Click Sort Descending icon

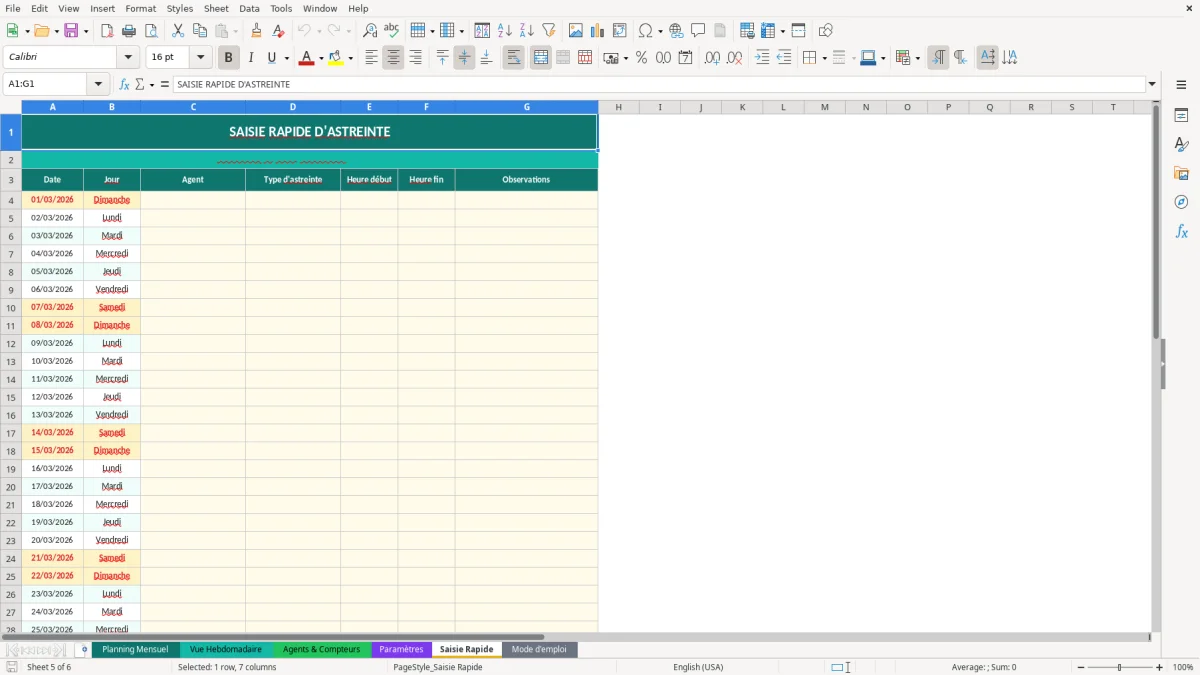pyautogui.click(x=527, y=31)
